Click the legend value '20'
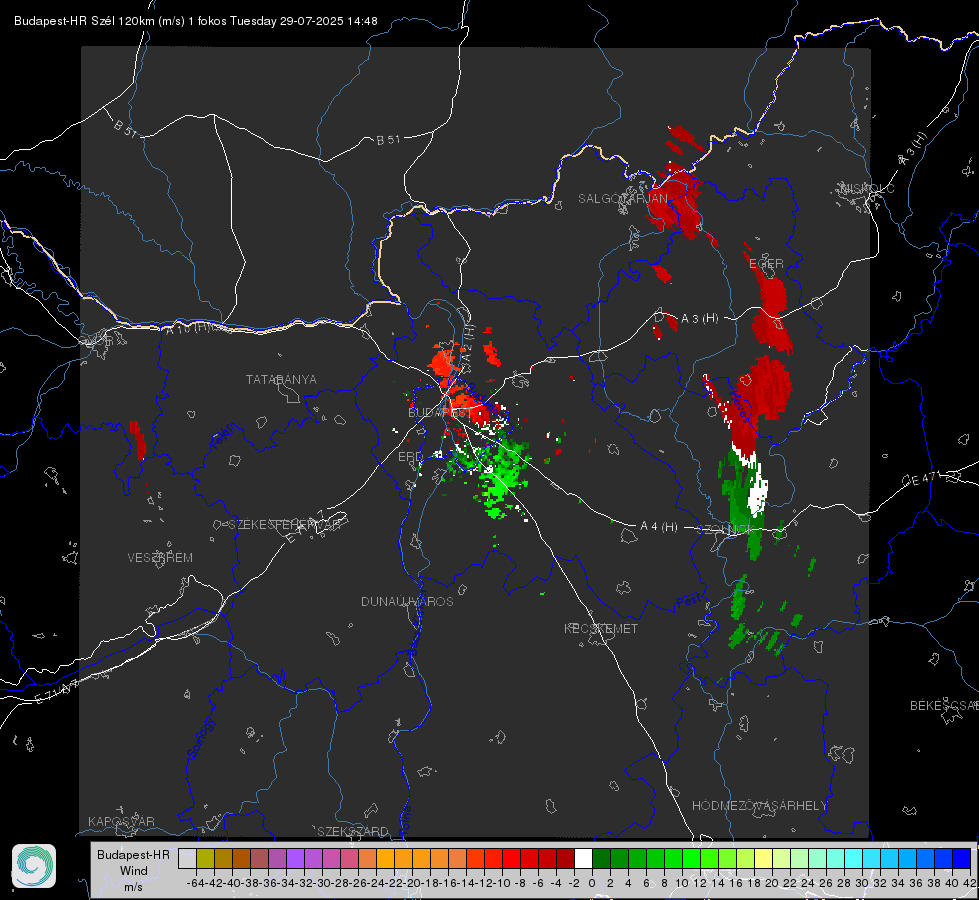The height and width of the screenshot is (900, 979). pos(772,883)
